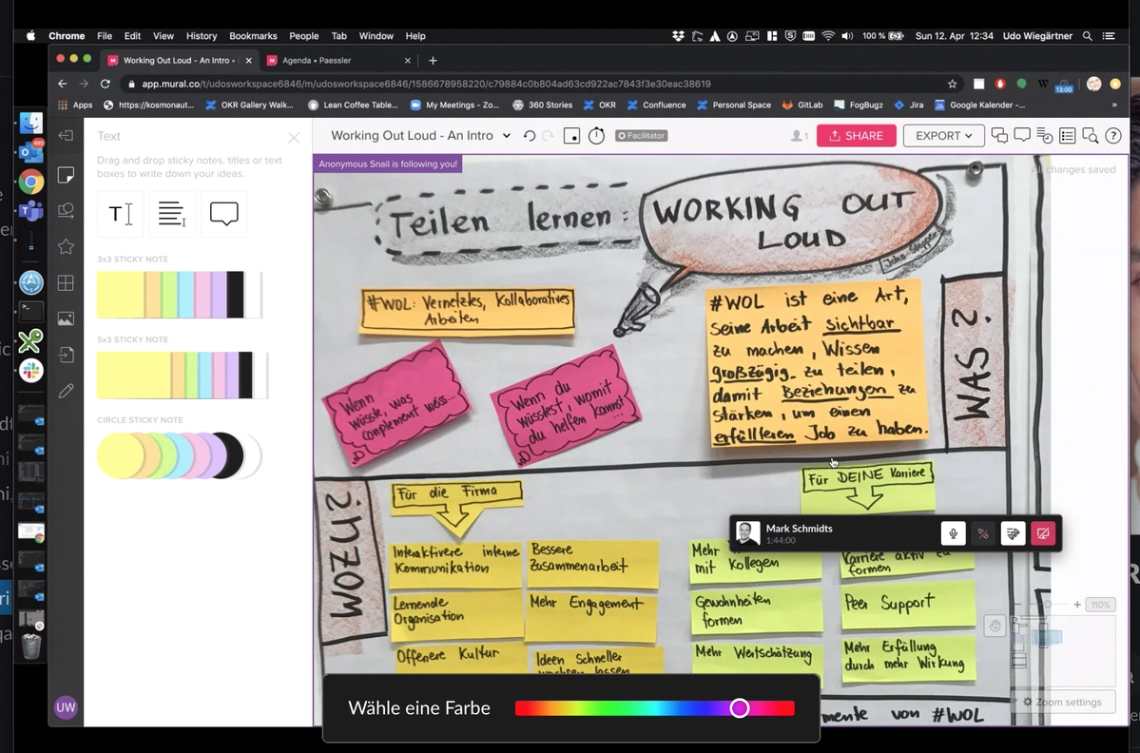The width and height of the screenshot is (1140, 753).
Task: Go back in browser
Action: click(63, 84)
